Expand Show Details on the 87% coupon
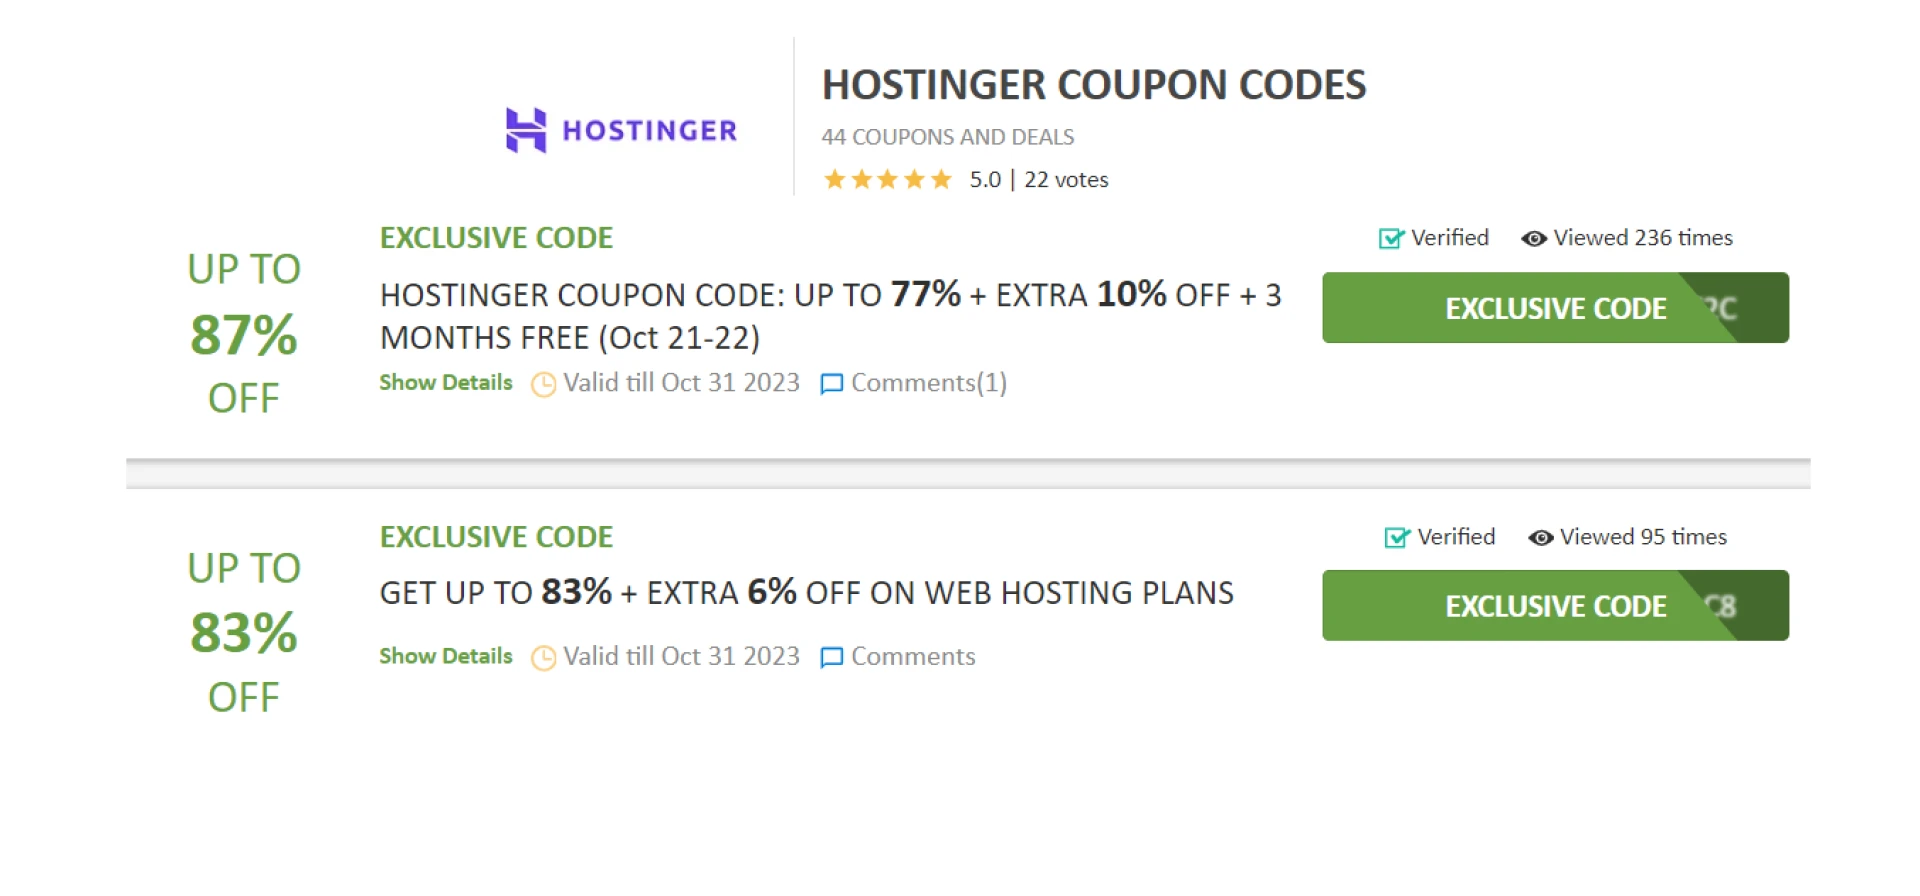1920x896 pixels. [445, 383]
